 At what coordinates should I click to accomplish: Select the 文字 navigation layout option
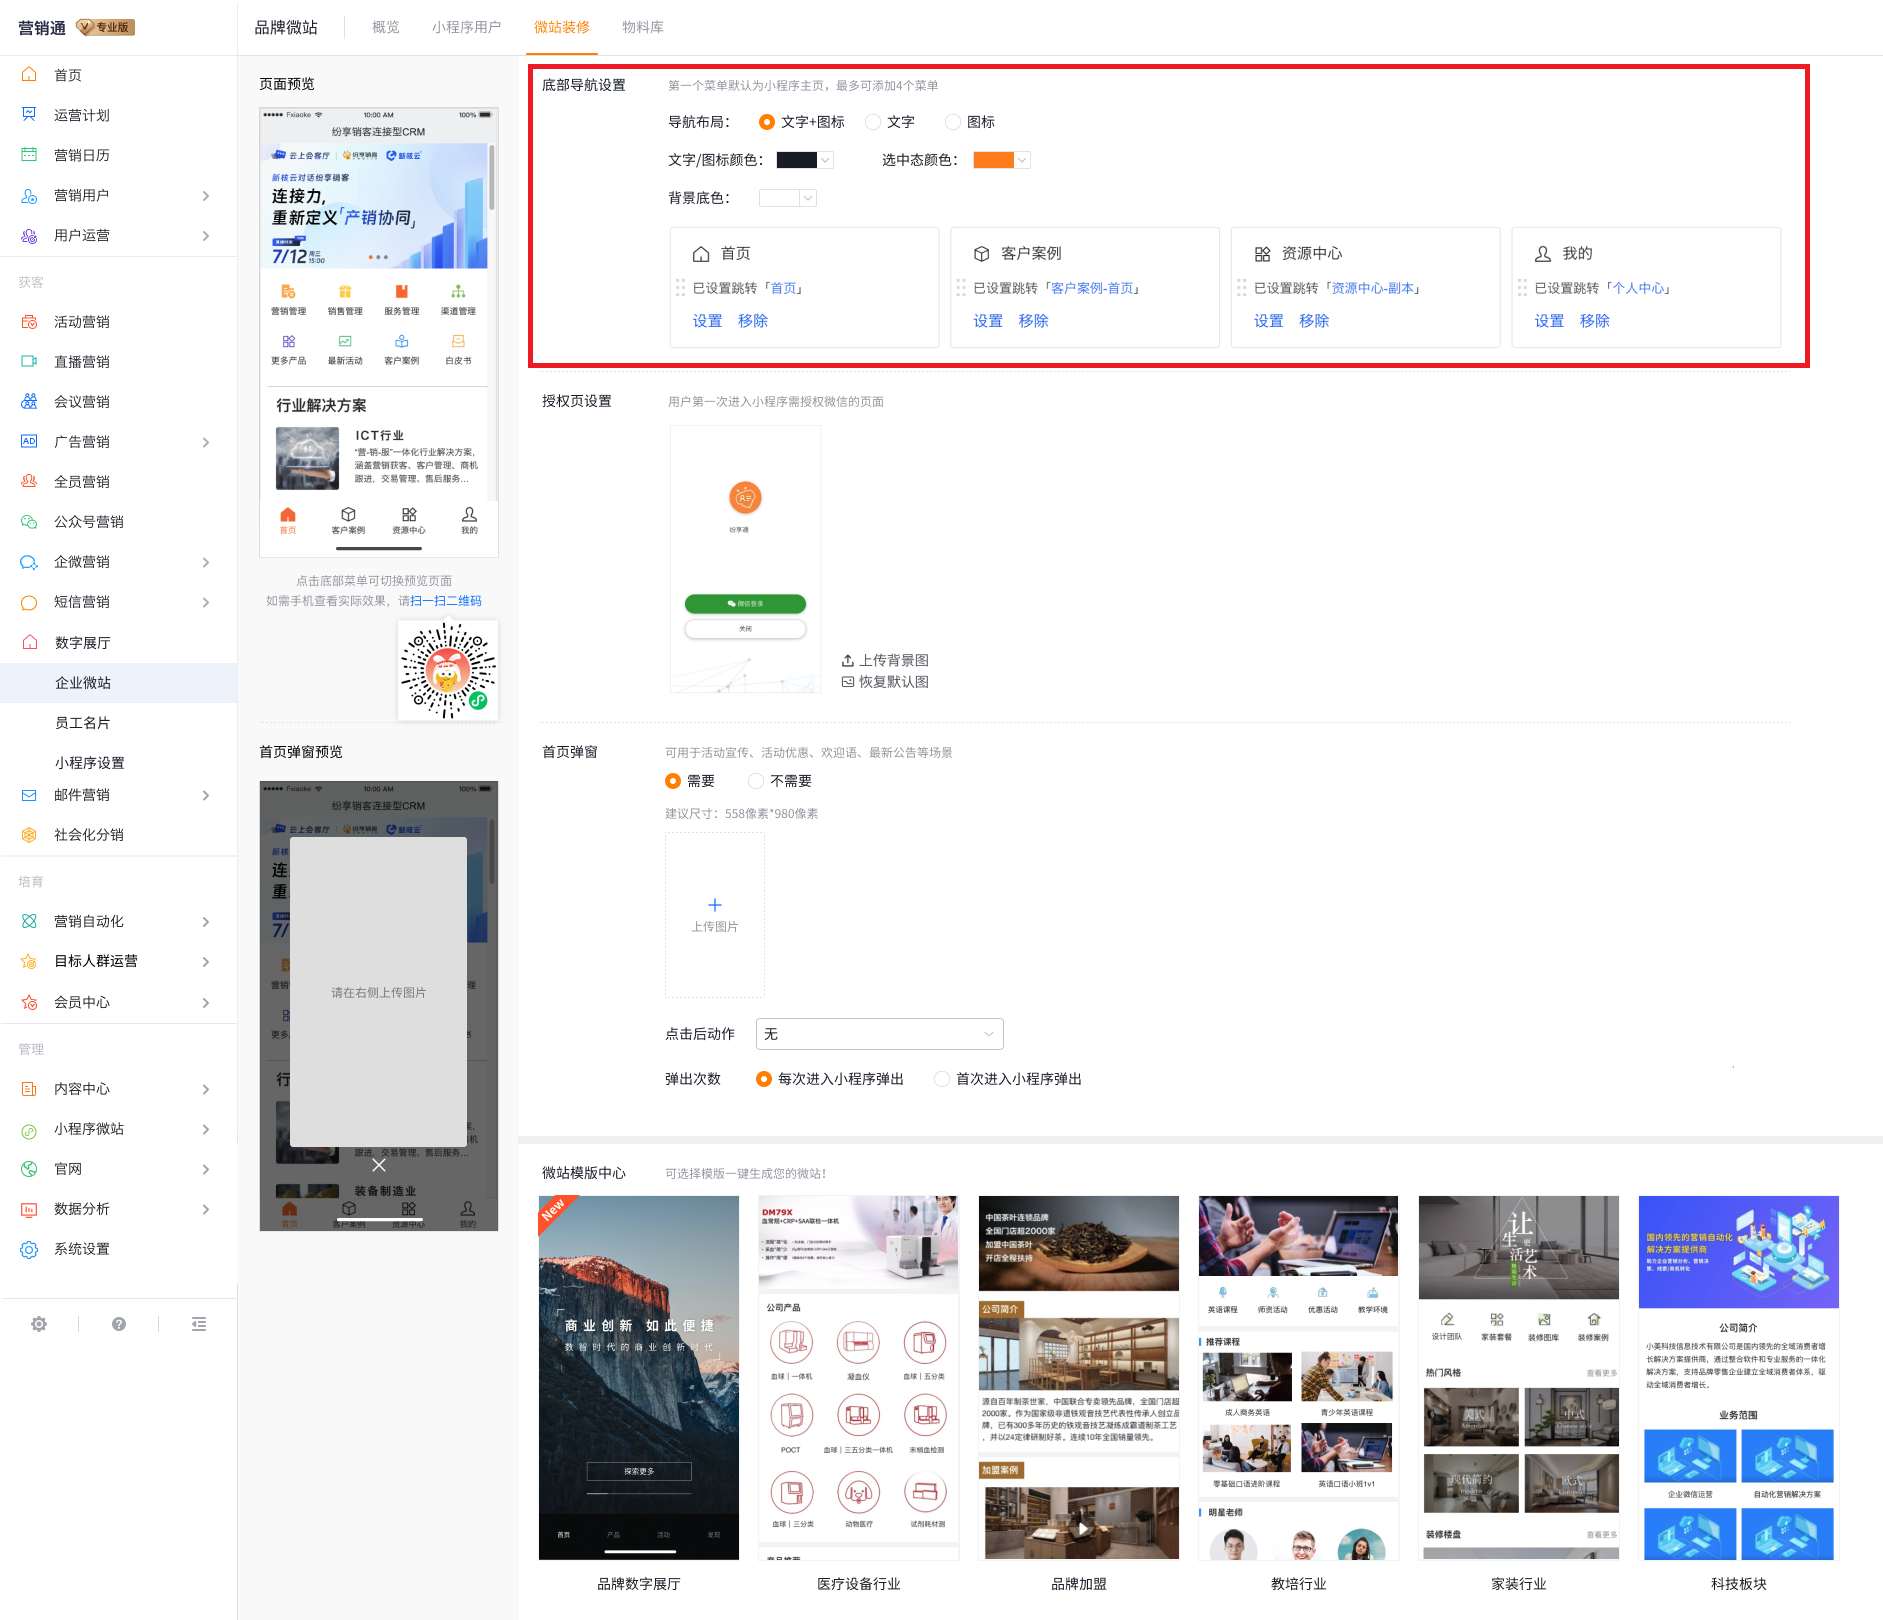tap(872, 121)
